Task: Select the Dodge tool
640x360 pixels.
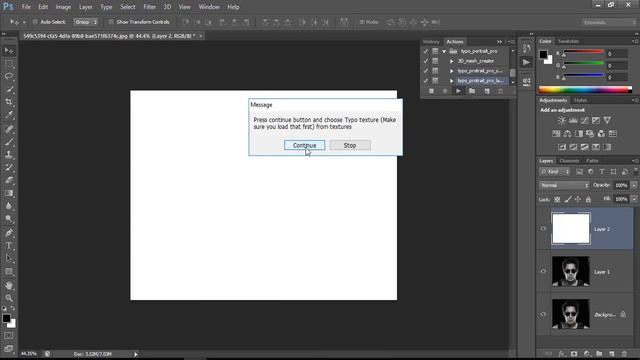Action: pos(9,219)
